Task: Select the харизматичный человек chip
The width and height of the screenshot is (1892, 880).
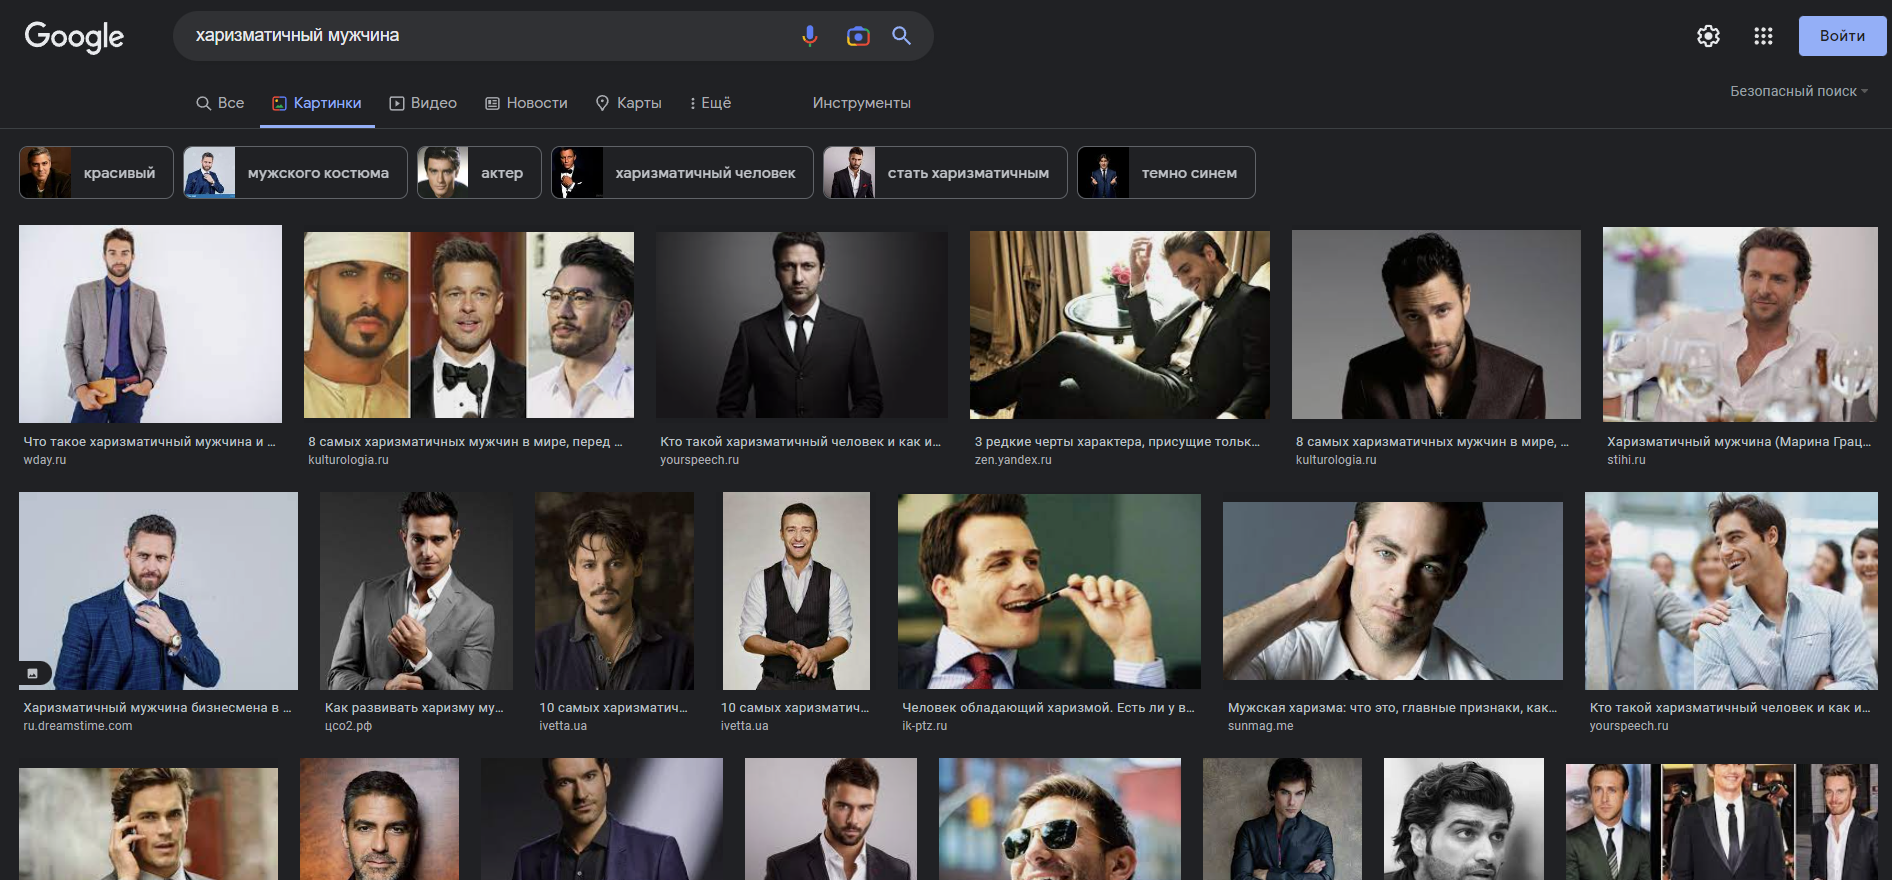Action: click(x=682, y=173)
